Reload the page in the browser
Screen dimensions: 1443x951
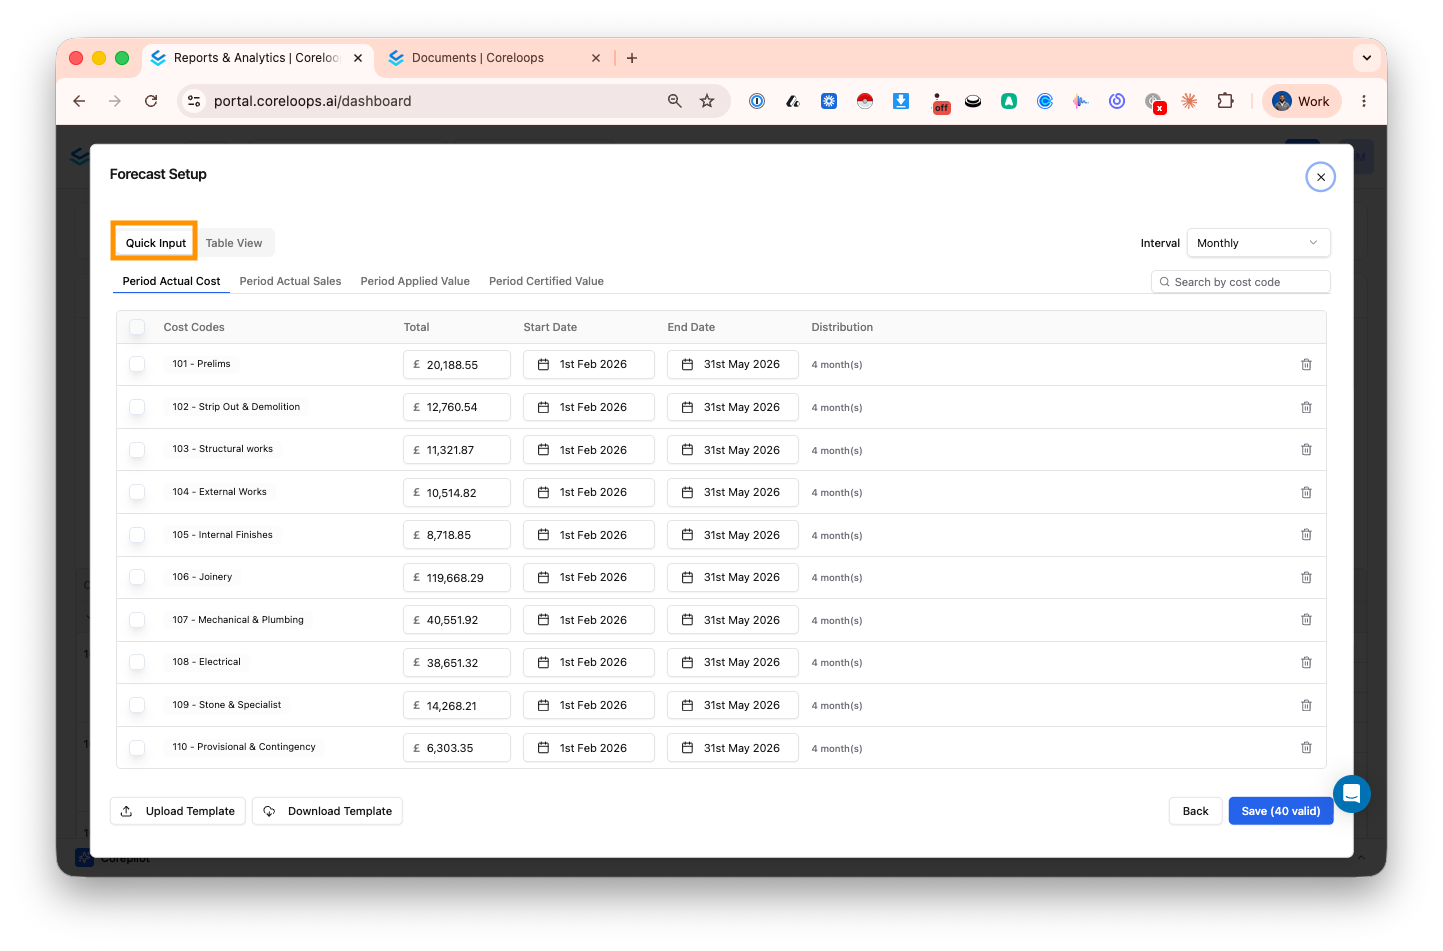(151, 101)
